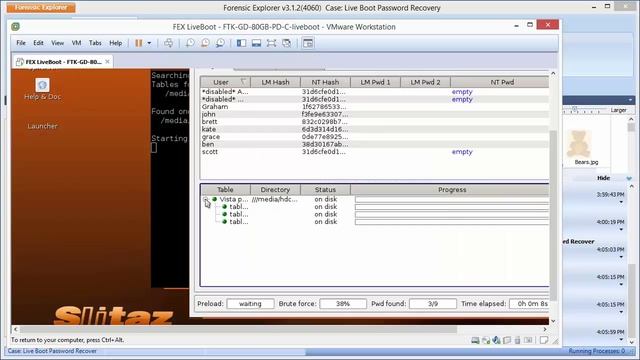Click the Table column header
This screenshot has width=640, height=360.
225,189
